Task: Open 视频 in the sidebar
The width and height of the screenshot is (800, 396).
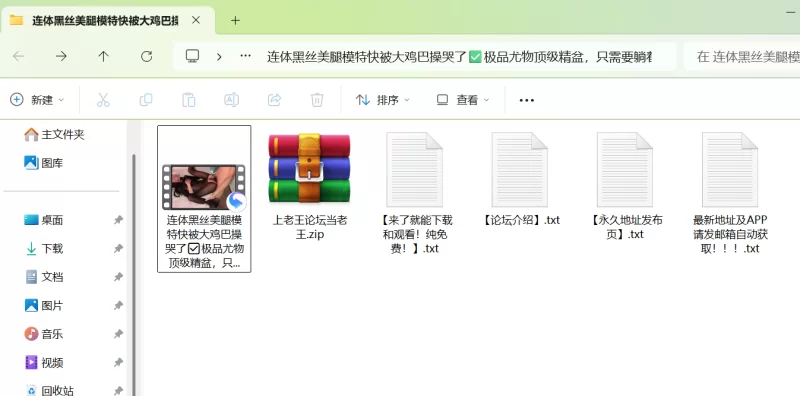Action: [43, 363]
